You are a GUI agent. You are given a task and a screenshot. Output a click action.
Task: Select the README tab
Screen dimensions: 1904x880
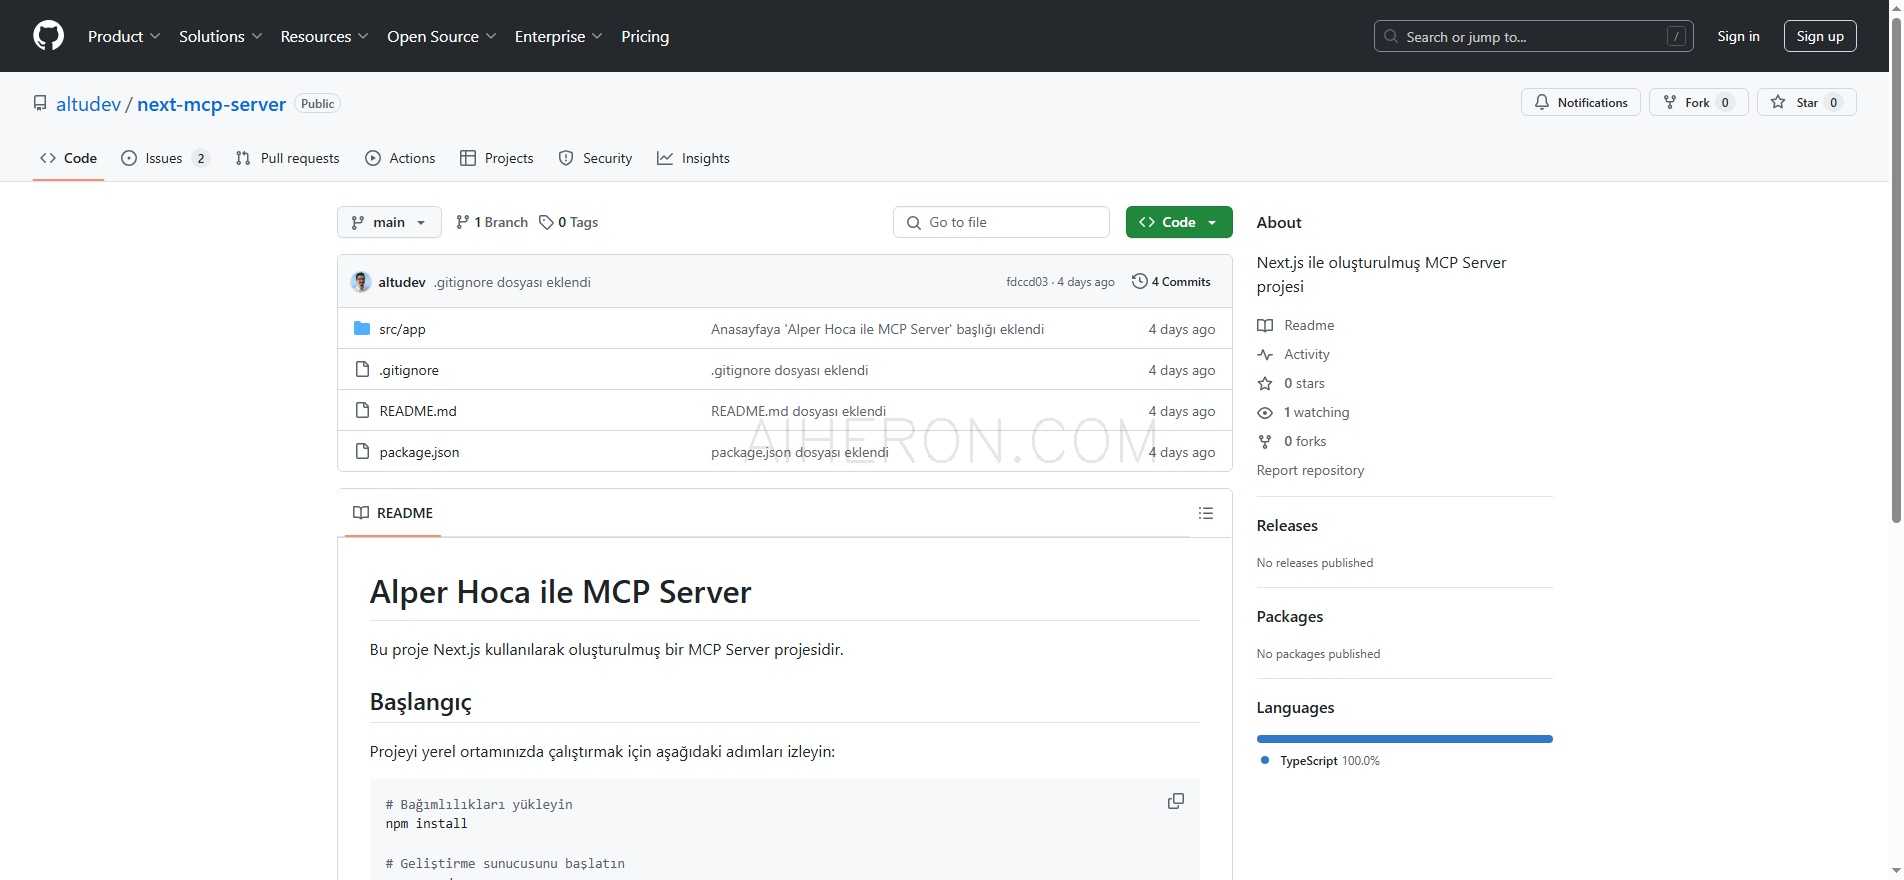(x=393, y=513)
